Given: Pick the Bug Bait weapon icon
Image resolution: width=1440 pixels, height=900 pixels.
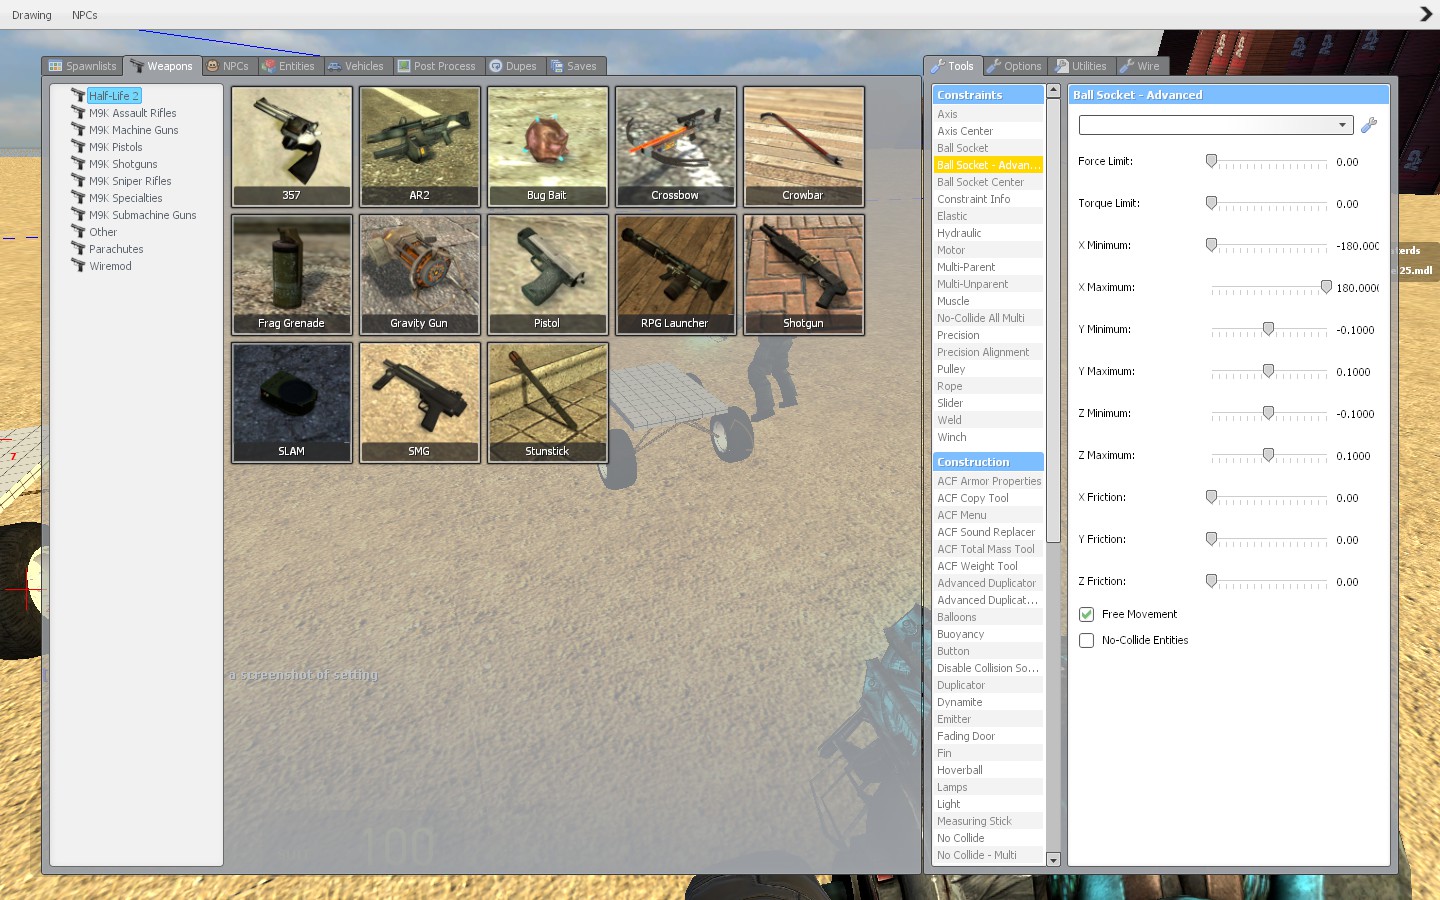Looking at the screenshot, I should [547, 146].
